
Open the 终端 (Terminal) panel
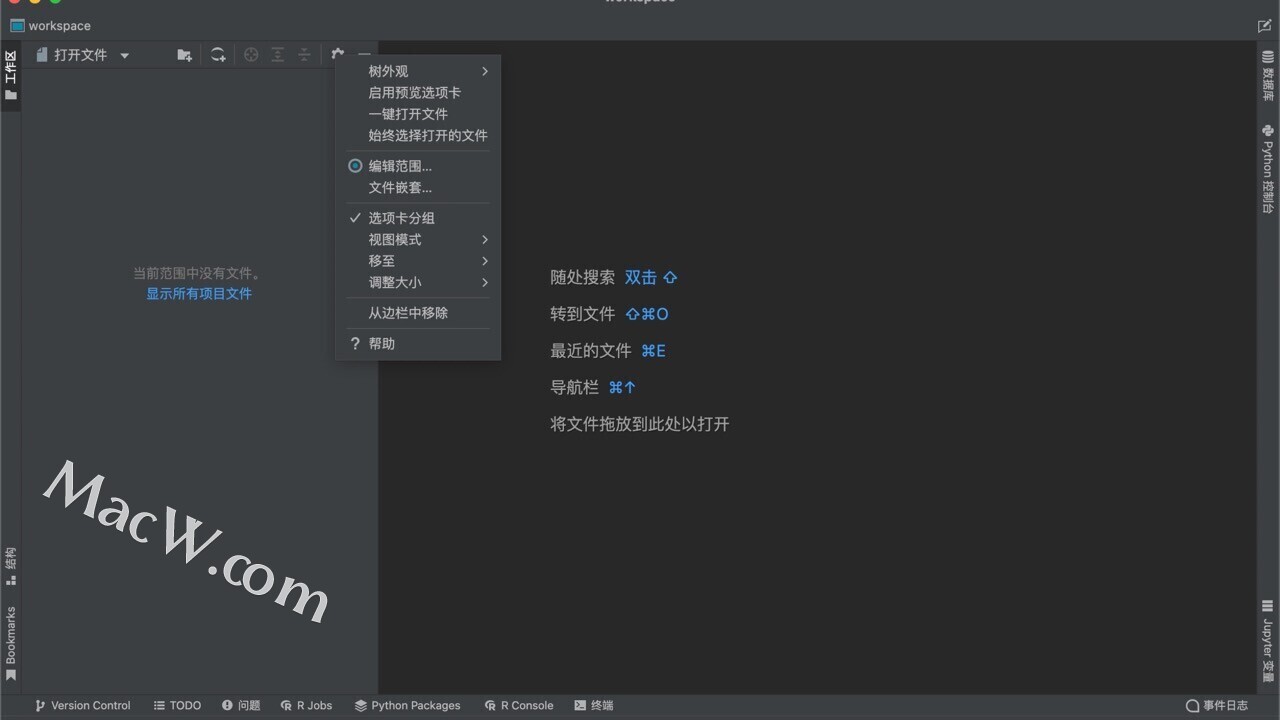593,705
